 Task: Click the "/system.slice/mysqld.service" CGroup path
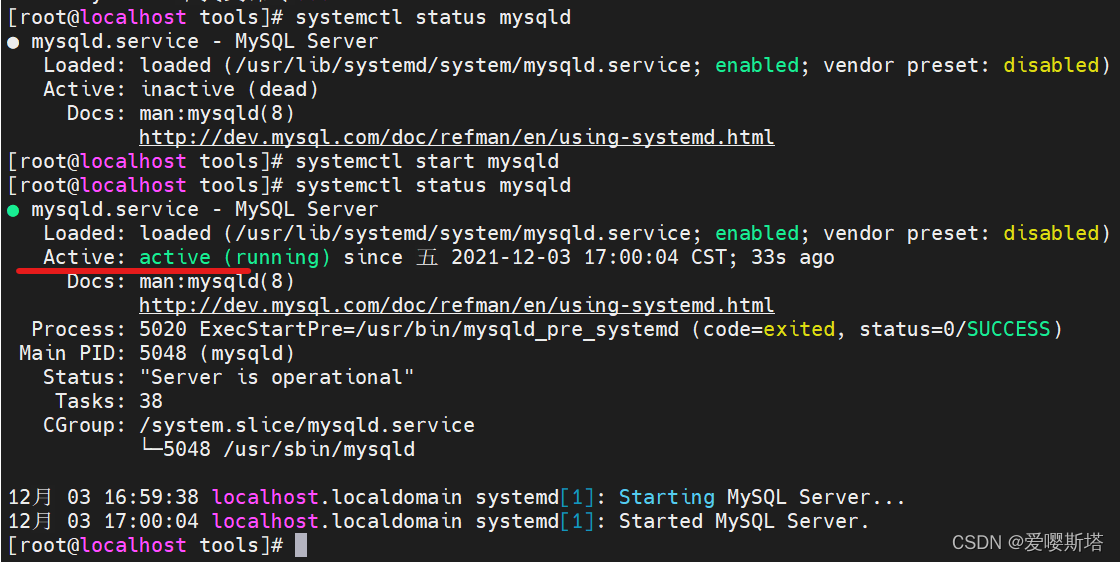pyautogui.click(x=307, y=426)
